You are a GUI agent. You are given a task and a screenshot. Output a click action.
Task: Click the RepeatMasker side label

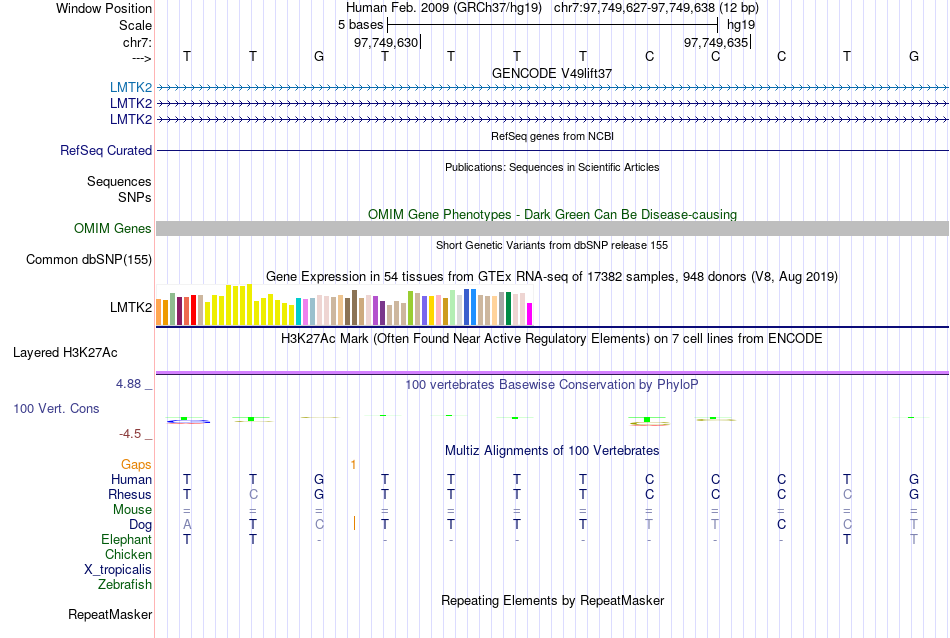pos(110,614)
